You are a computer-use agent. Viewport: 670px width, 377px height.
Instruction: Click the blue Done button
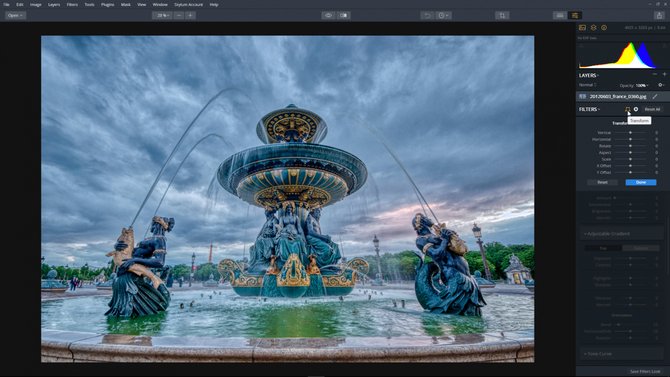tap(641, 183)
